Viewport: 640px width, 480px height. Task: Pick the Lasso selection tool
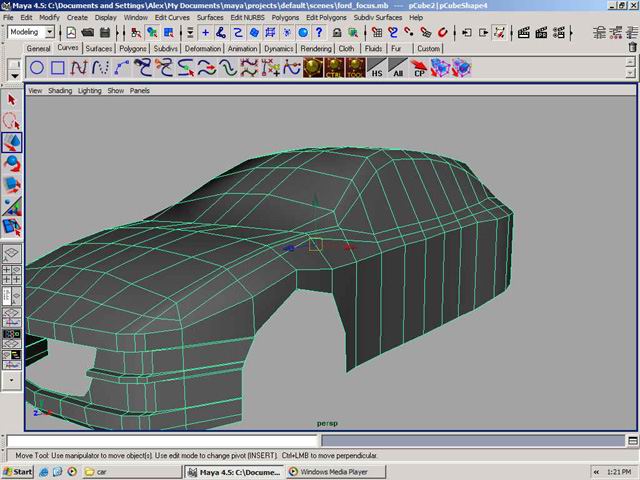pyautogui.click(x=12, y=121)
